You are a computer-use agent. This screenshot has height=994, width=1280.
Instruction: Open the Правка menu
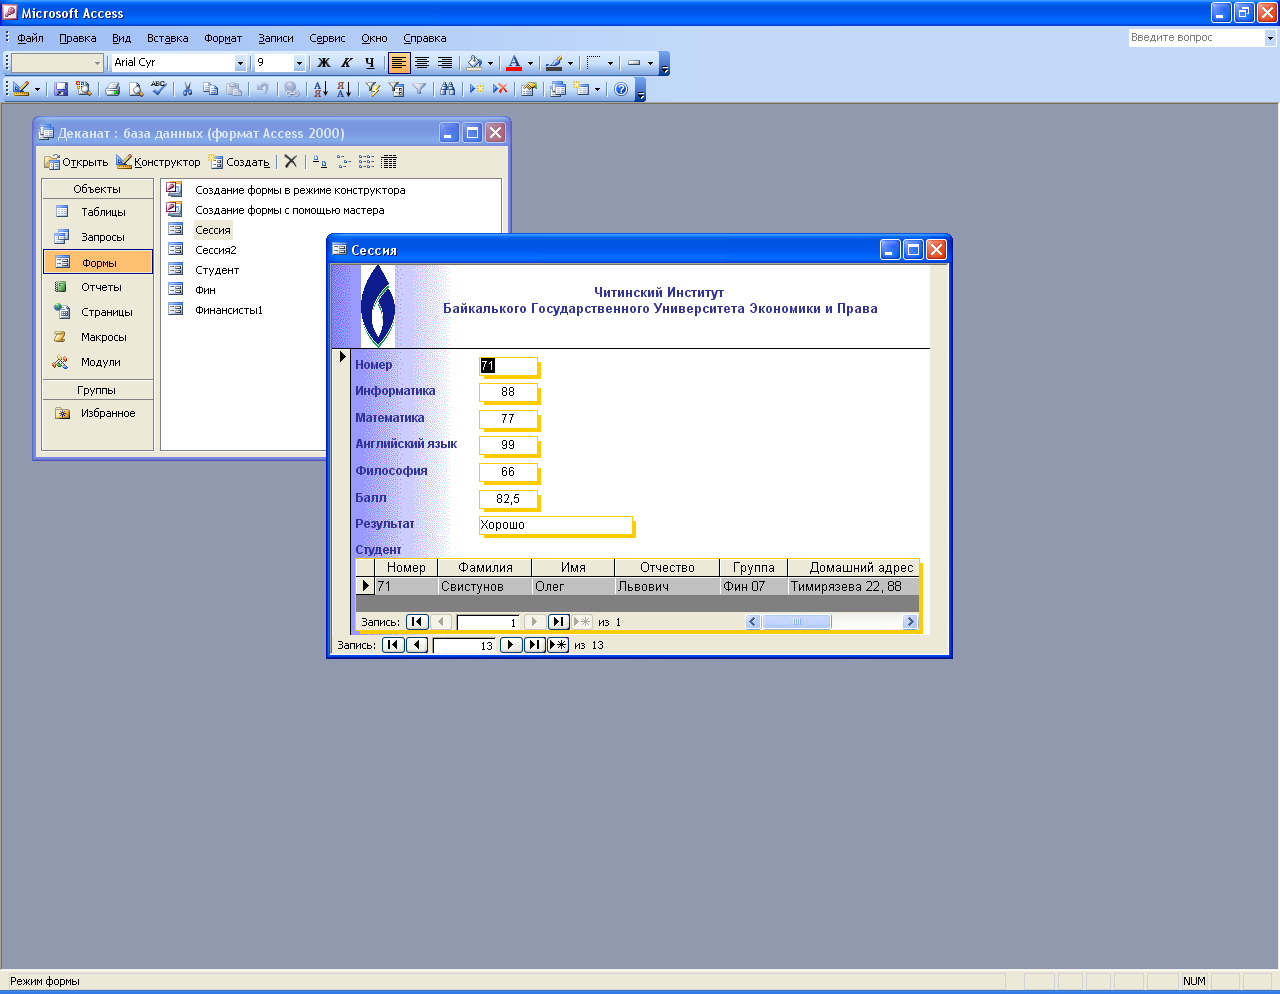click(77, 38)
